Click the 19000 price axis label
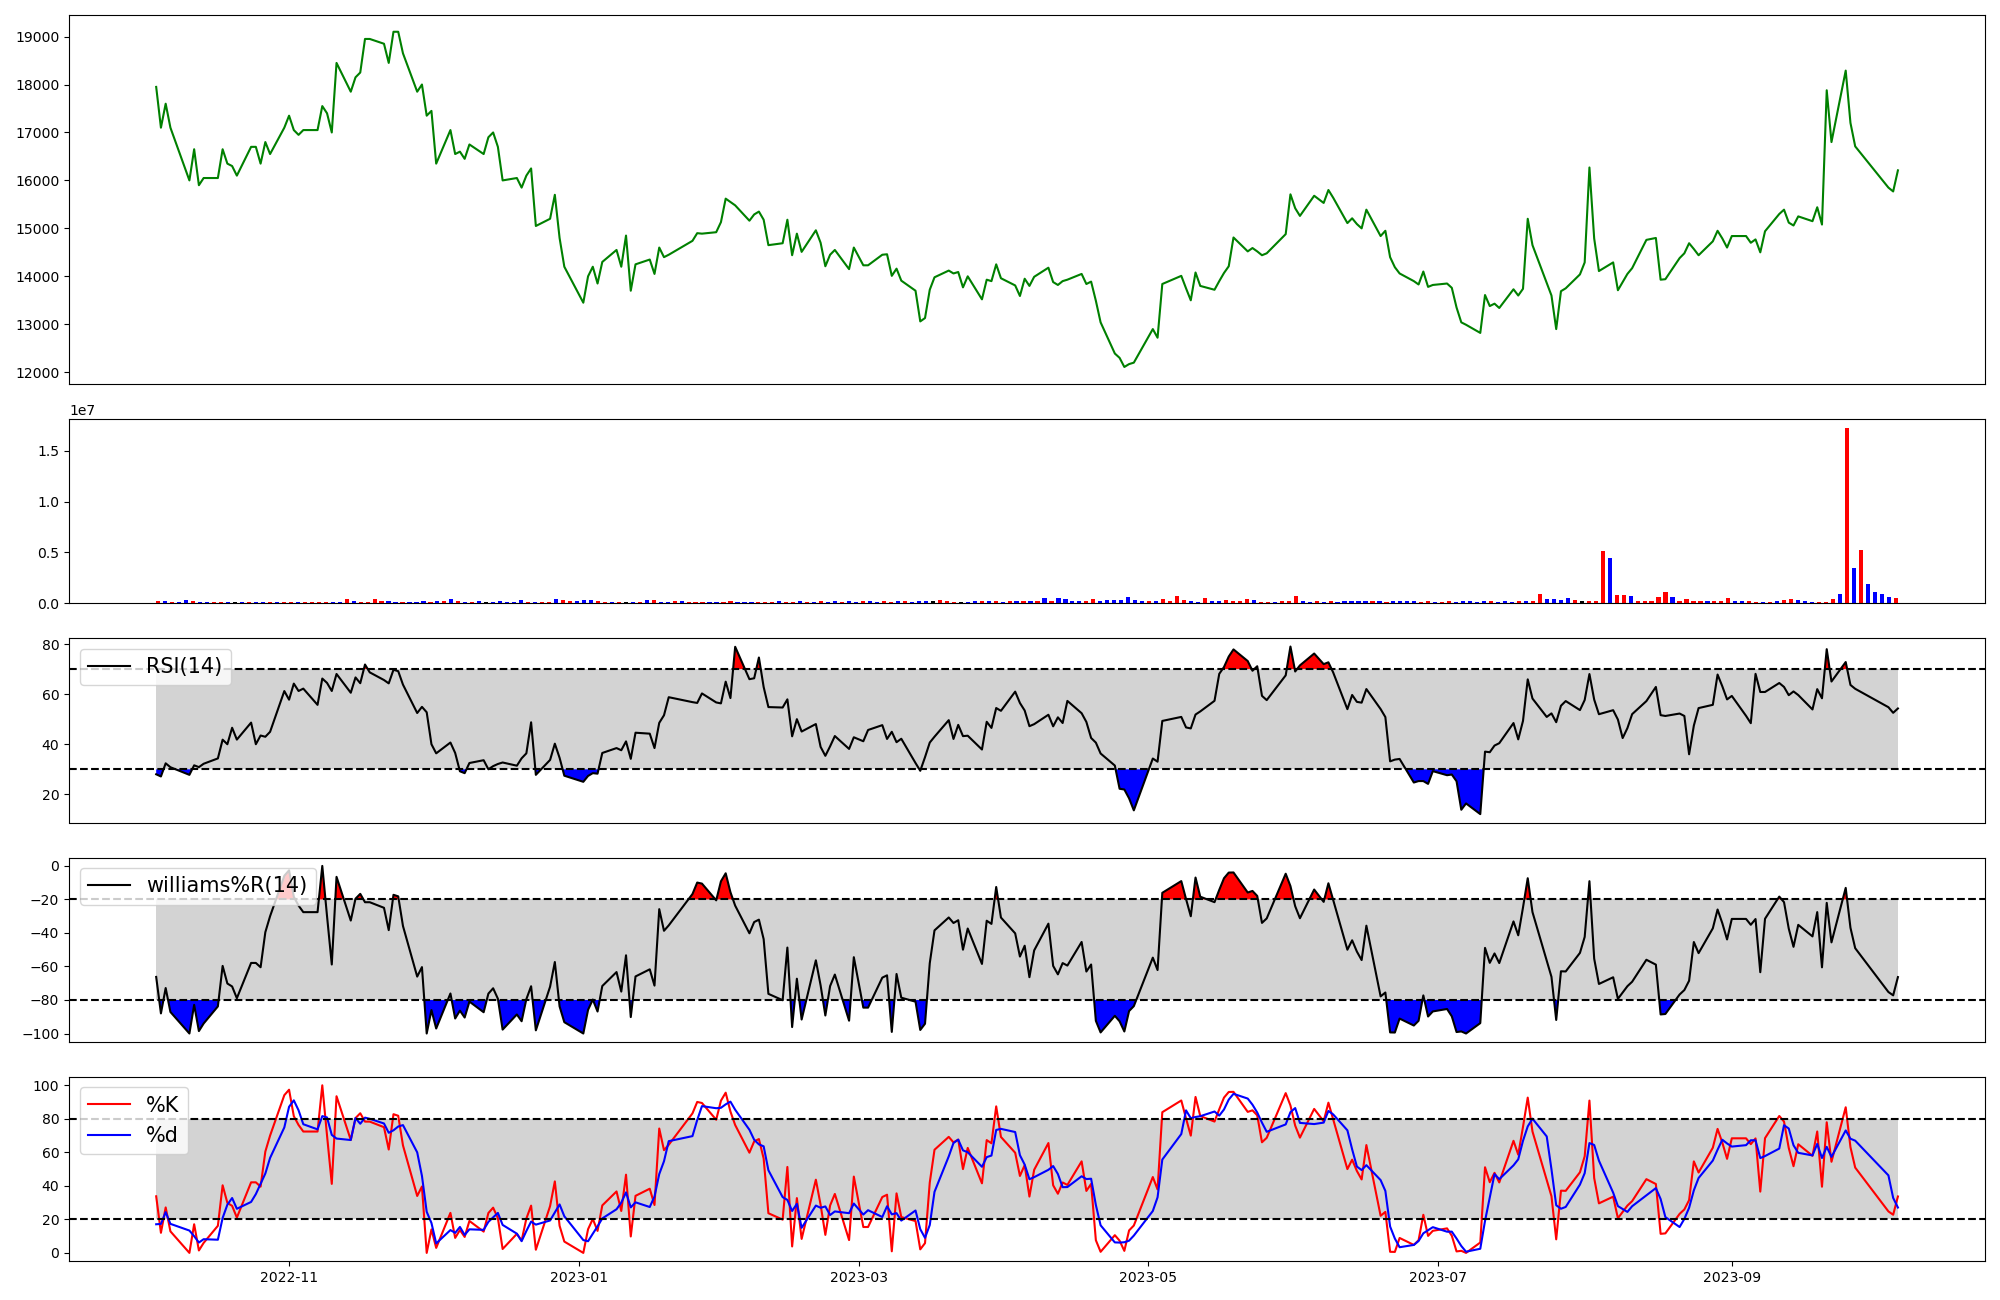Viewport: 2000px width, 1300px height. pyautogui.click(x=38, y=37)
